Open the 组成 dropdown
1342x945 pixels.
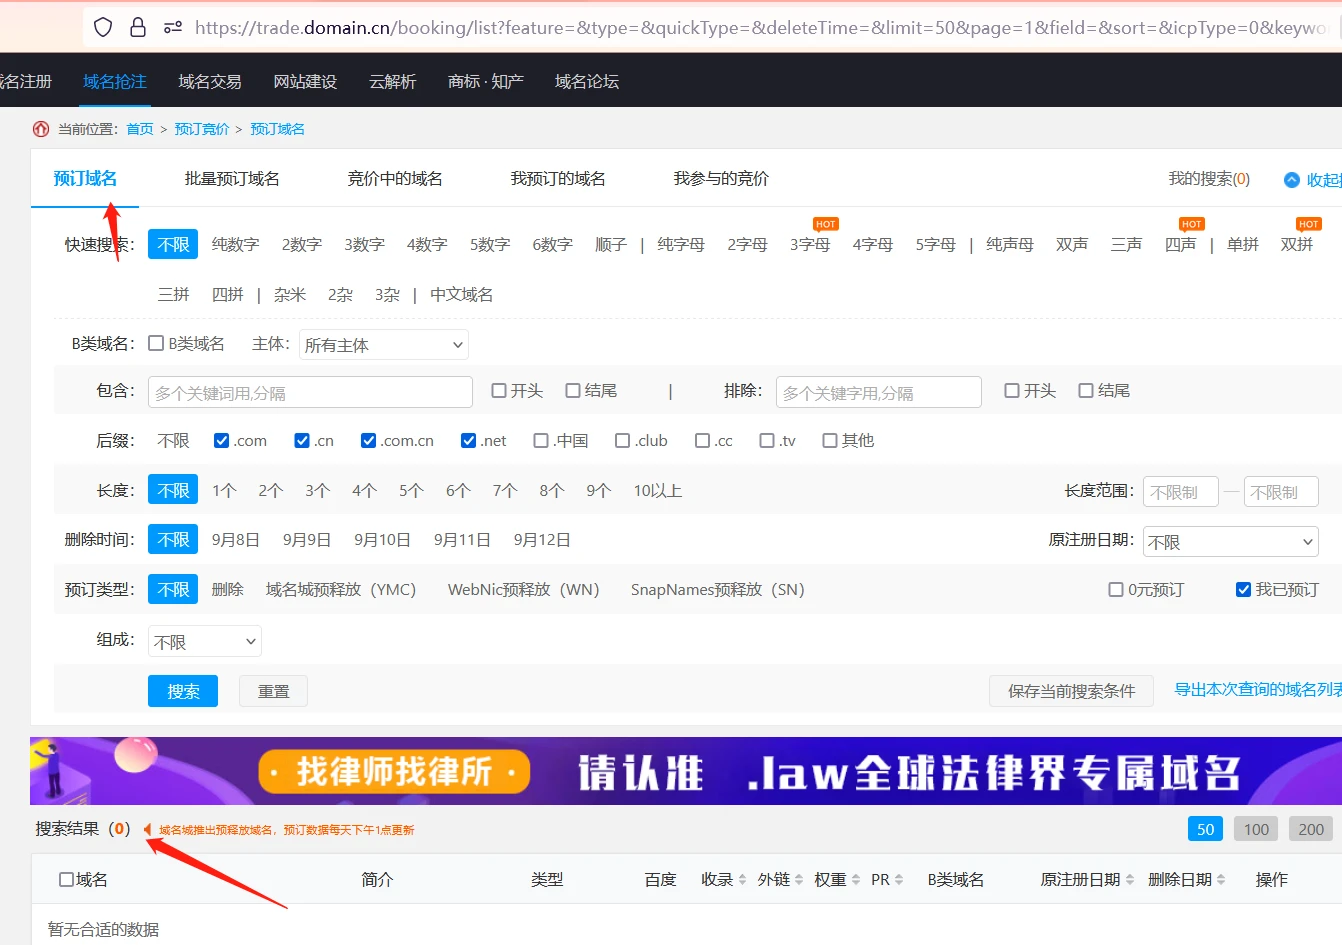205,642
